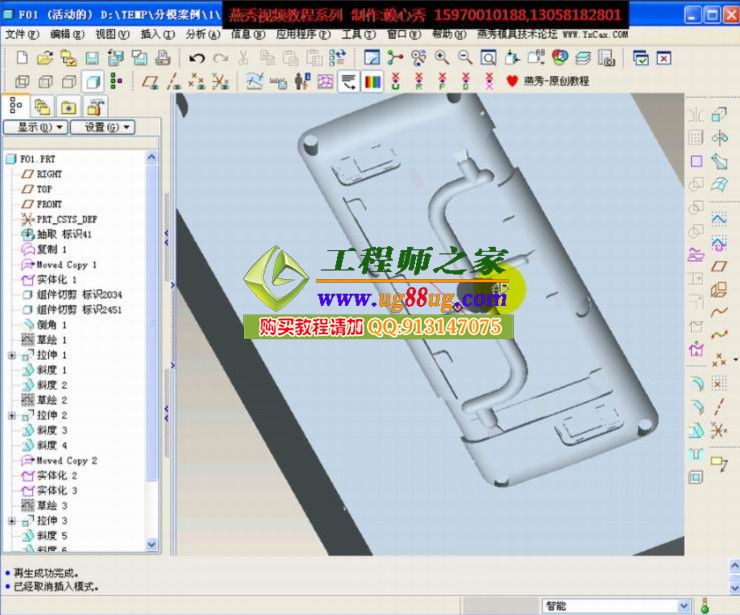Toggle coordinate system display icon

pyautogui.click(x=221, y=82)
